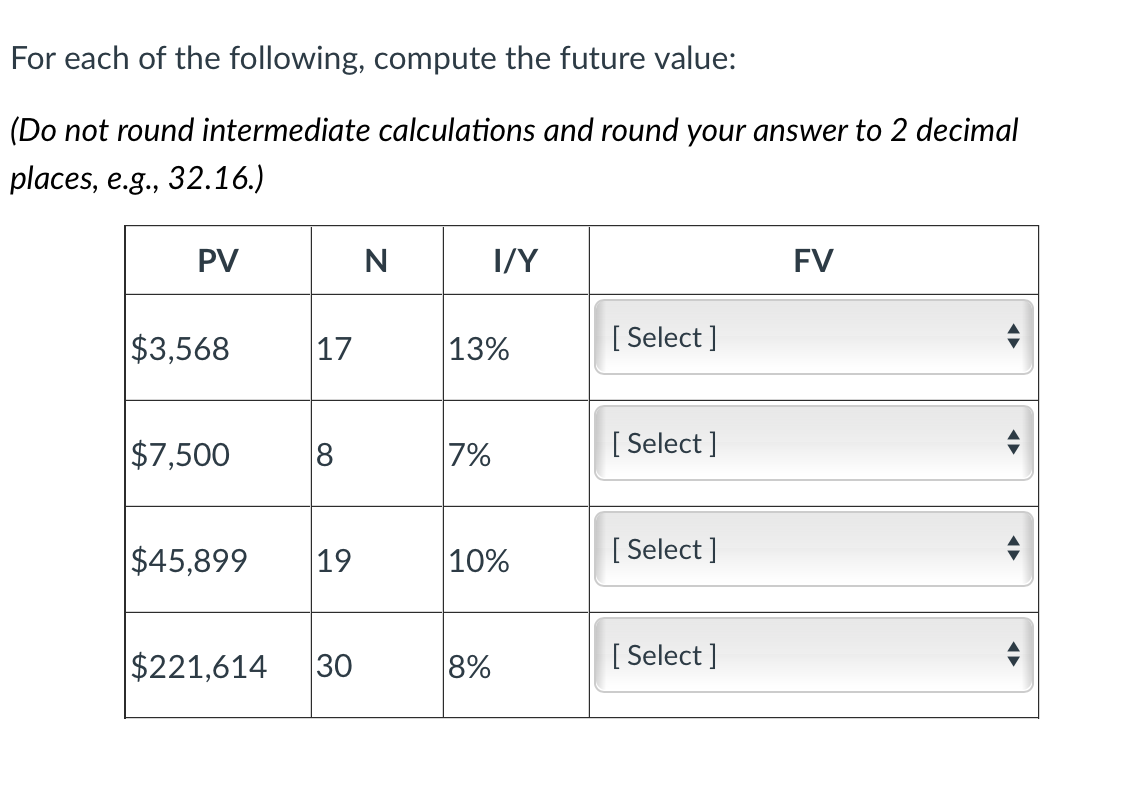Click the $221,614 present value cell
The width and height of the screenshot is (1144, 800).
pos(197,666)
